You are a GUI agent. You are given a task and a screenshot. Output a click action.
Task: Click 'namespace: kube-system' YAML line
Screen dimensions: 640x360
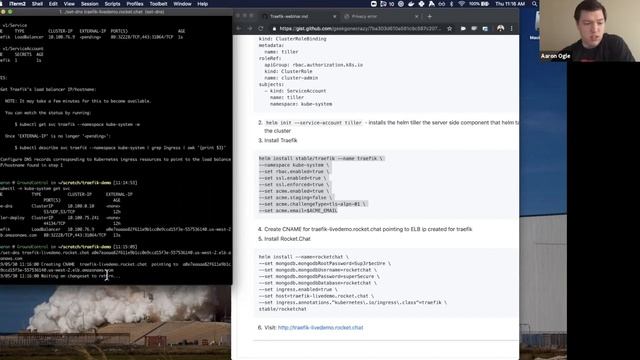pos(301,104)
